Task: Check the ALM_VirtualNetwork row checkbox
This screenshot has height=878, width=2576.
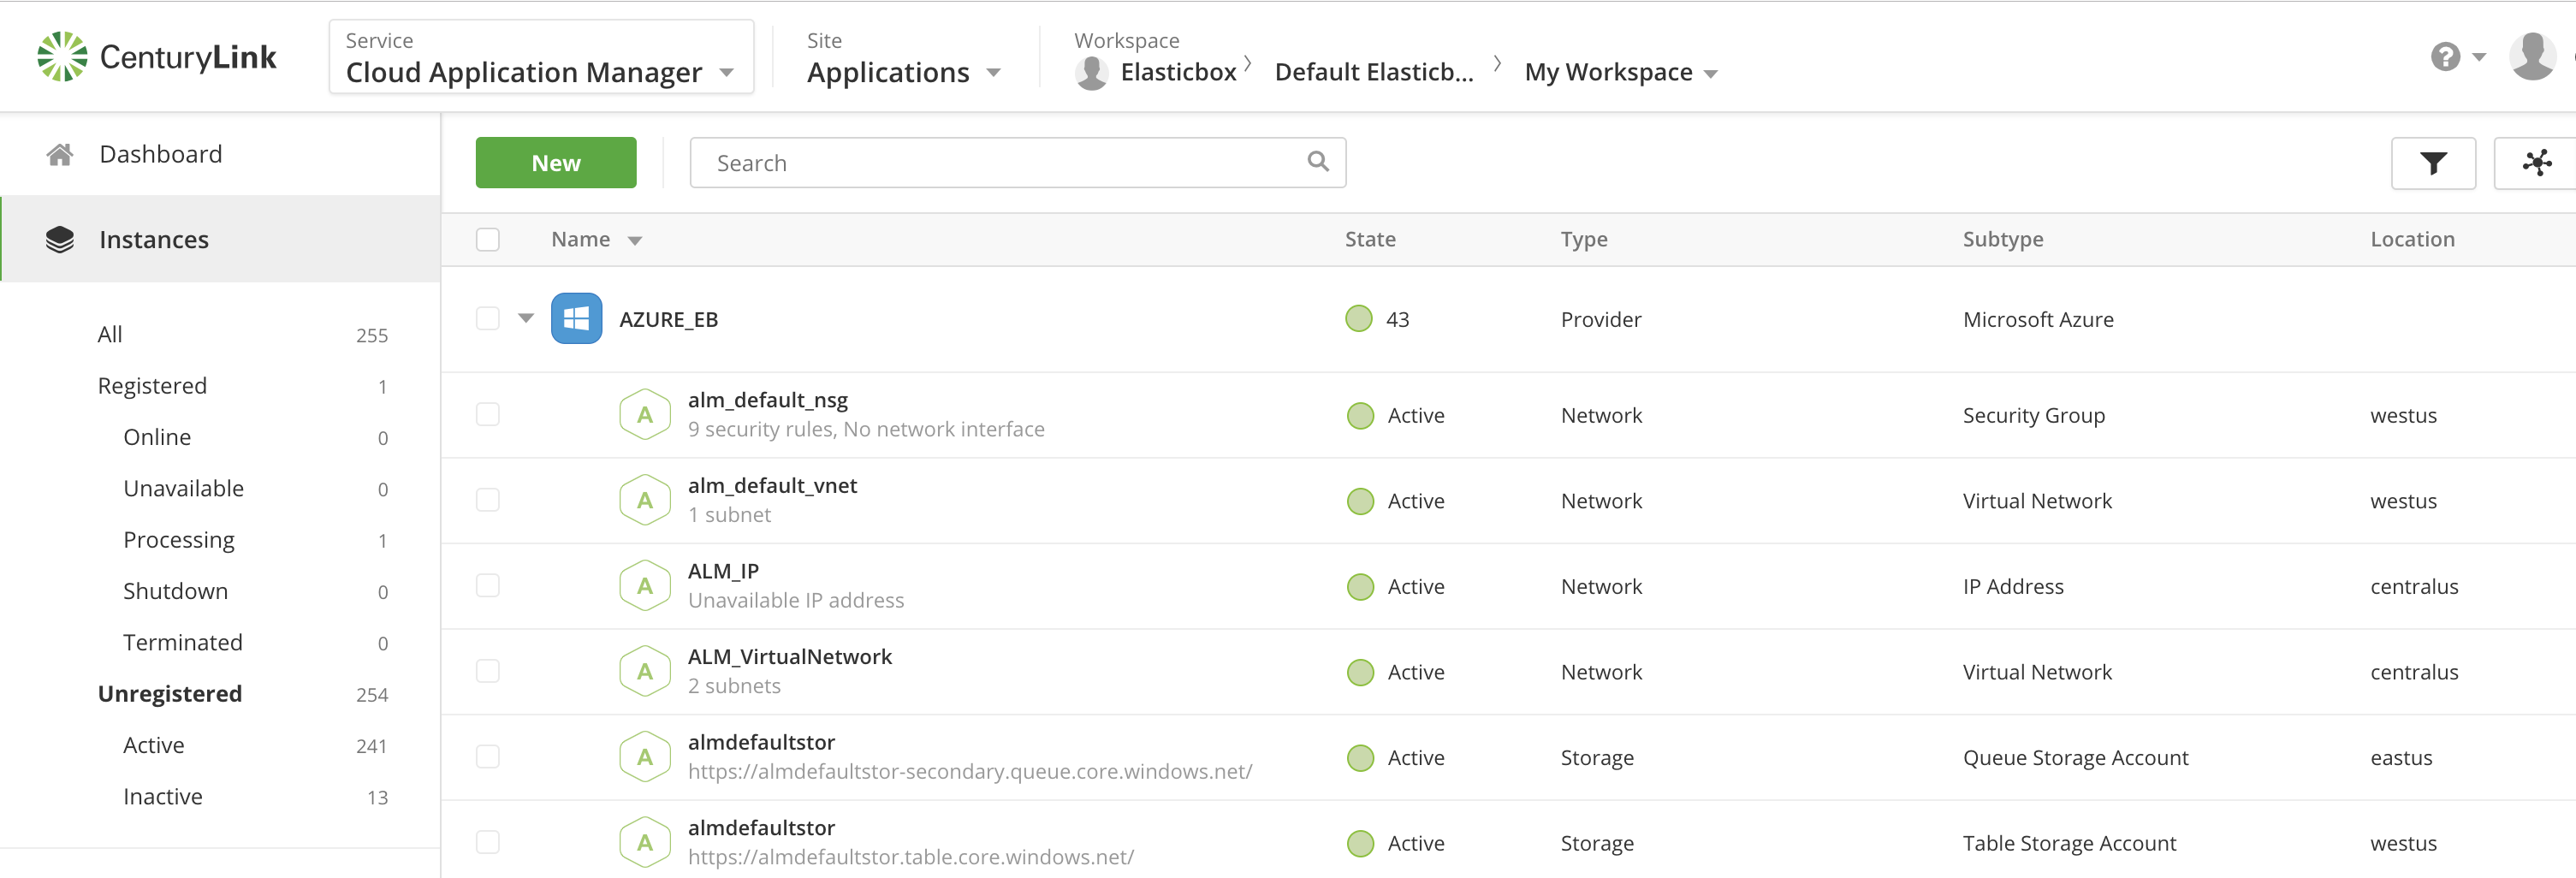Action: click(x=488, y=672)
